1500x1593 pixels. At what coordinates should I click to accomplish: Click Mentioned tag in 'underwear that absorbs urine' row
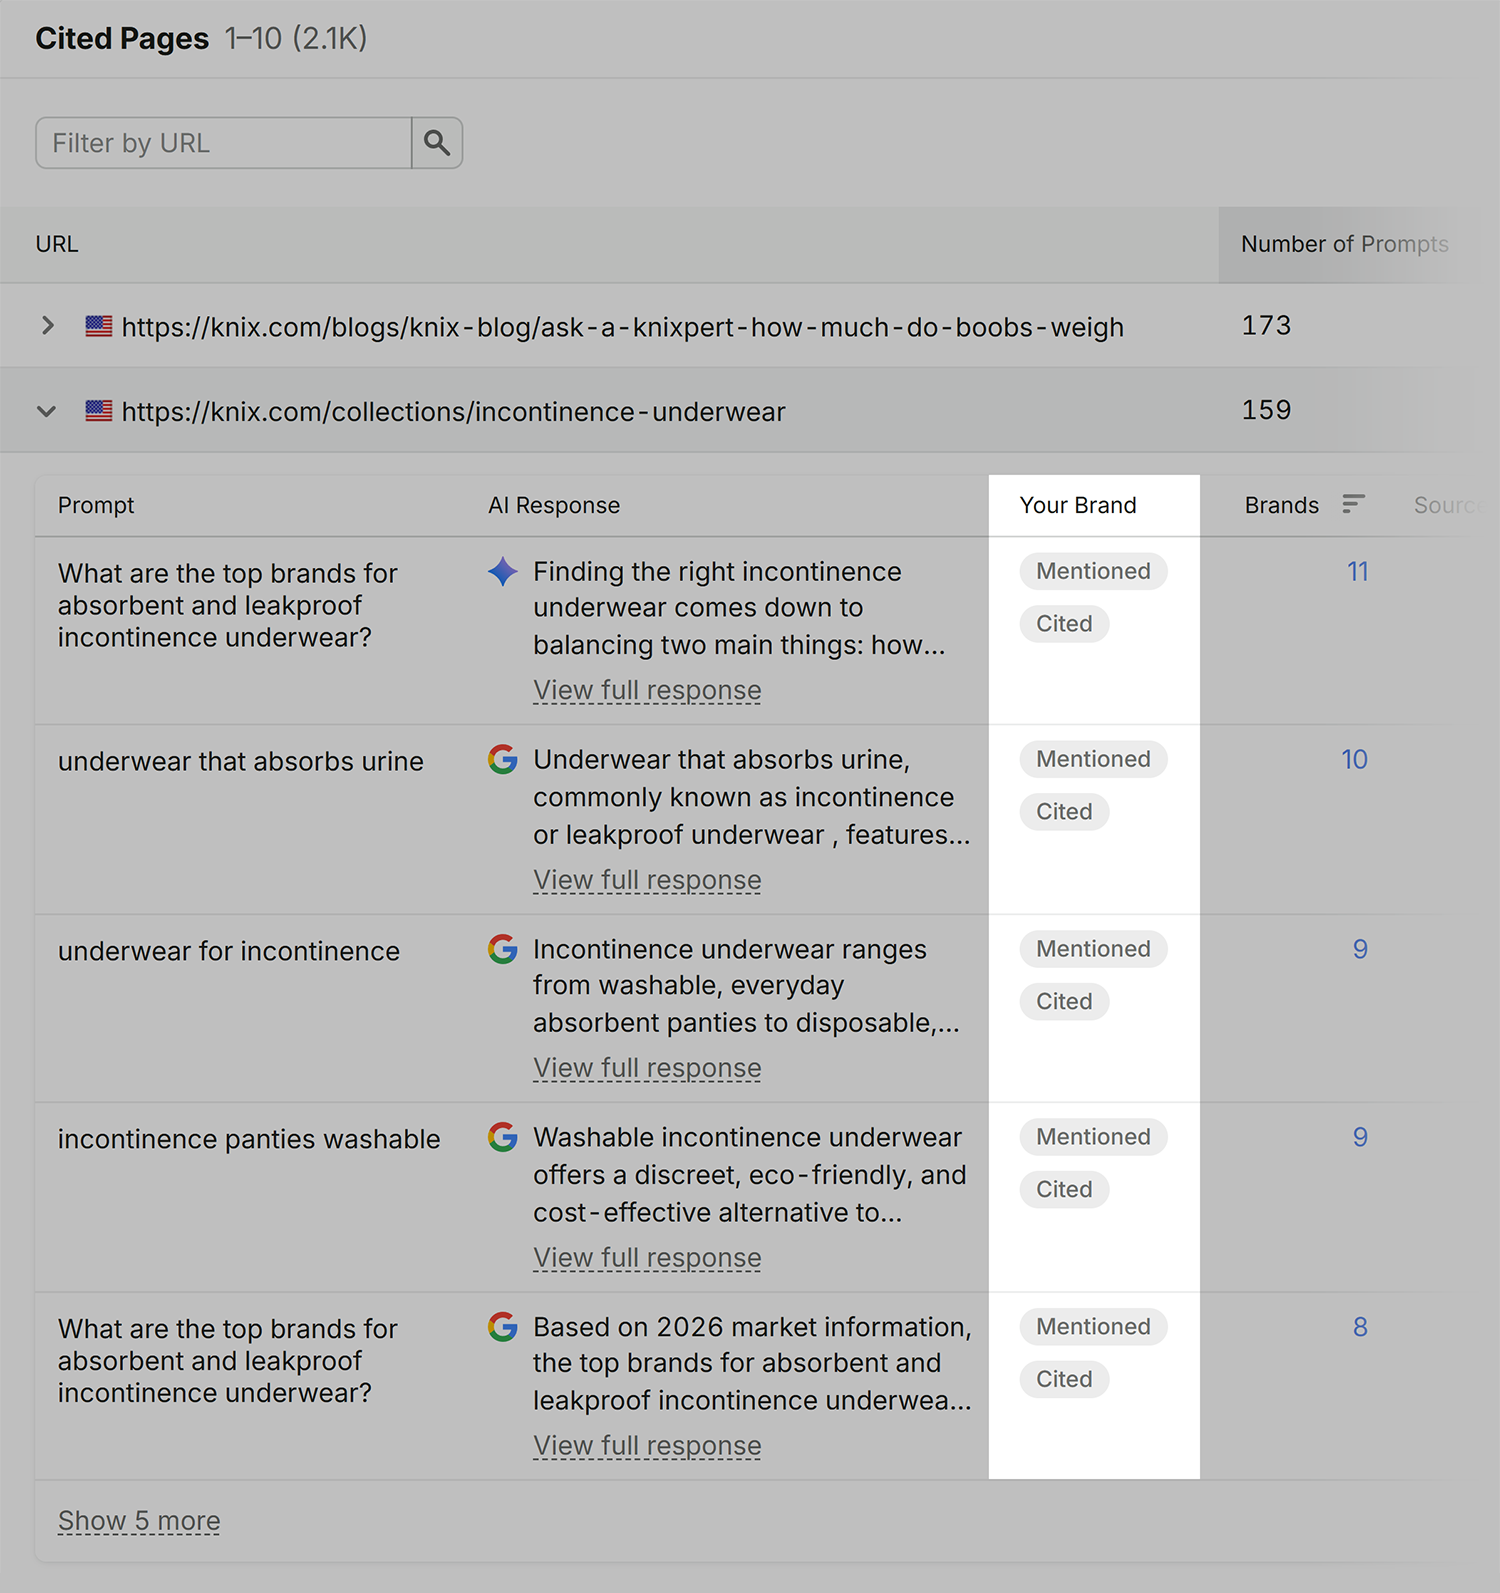click(x=1093, y=759)
